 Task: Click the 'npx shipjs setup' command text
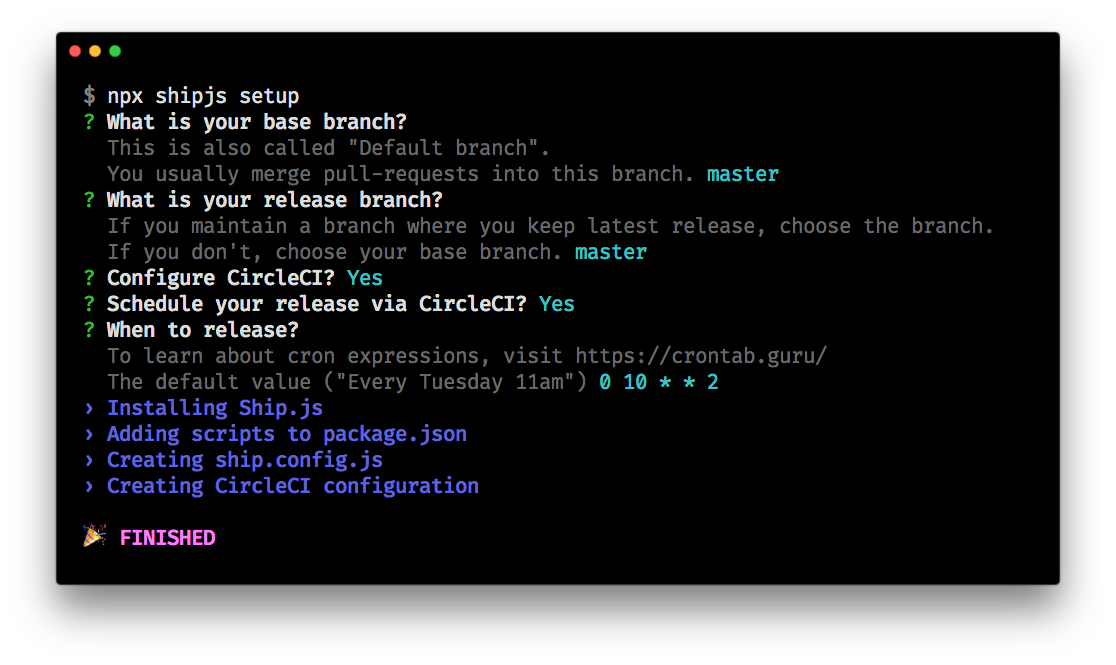pos(203,96)
